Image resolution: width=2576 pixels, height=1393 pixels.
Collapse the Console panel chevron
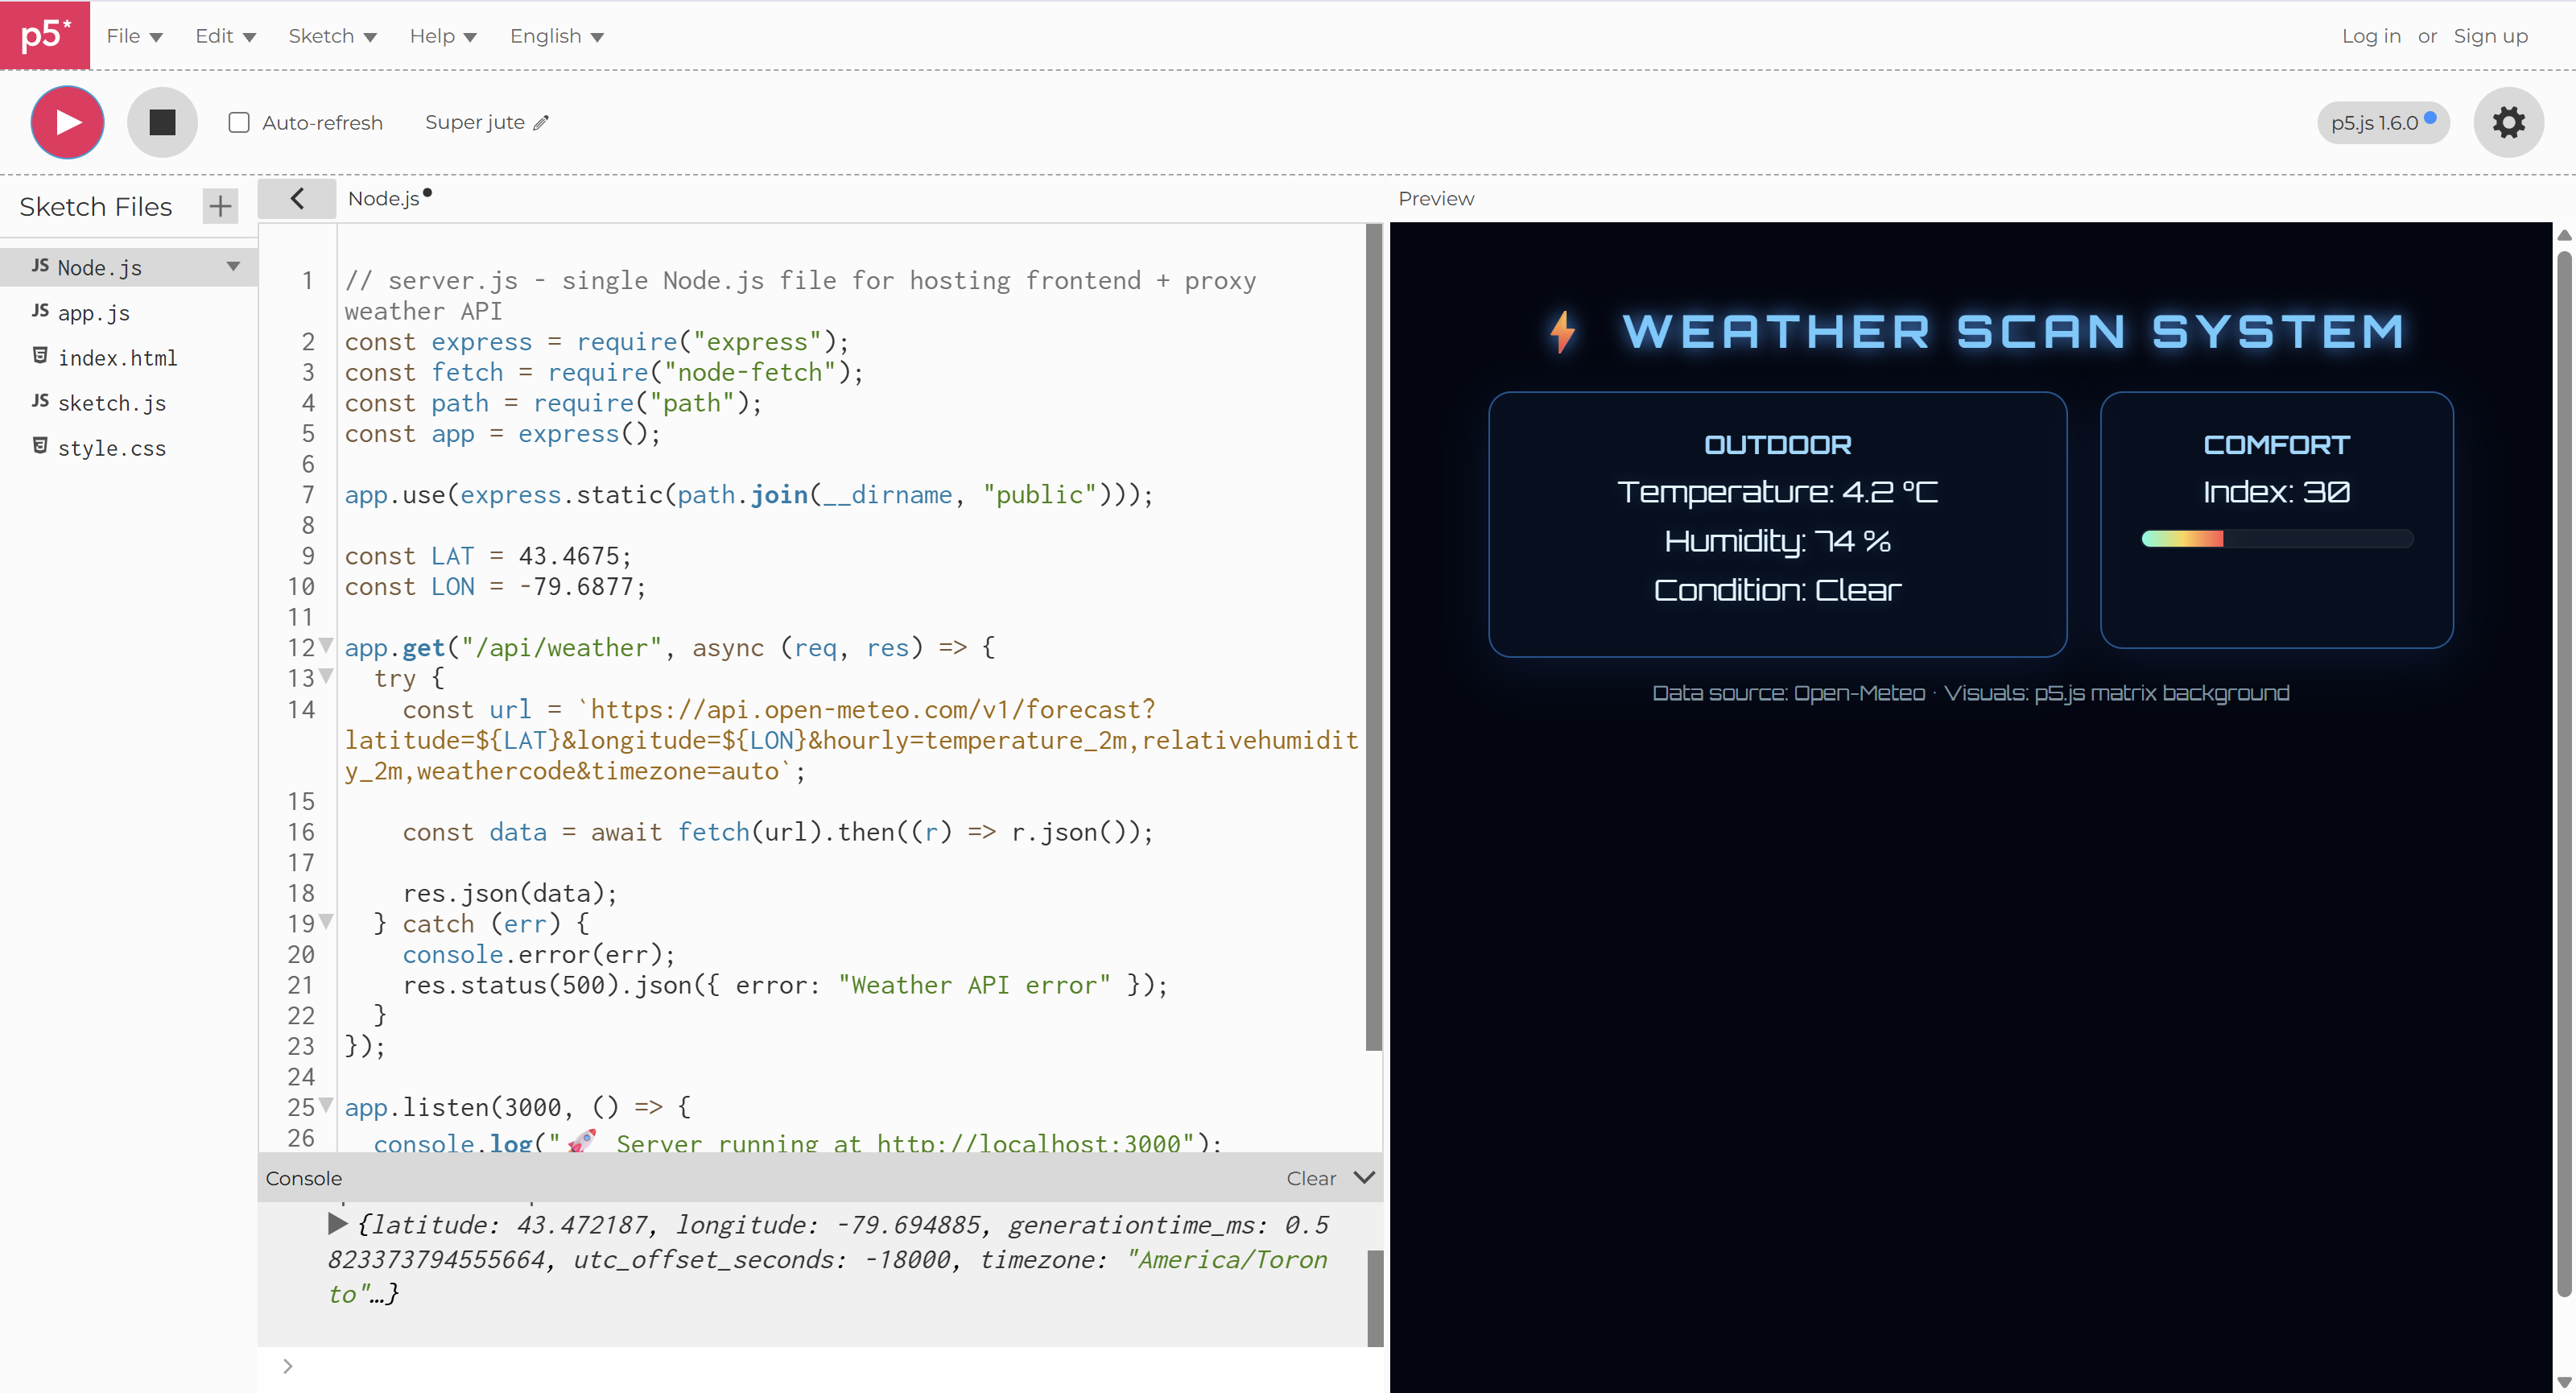[1364, 1178]
